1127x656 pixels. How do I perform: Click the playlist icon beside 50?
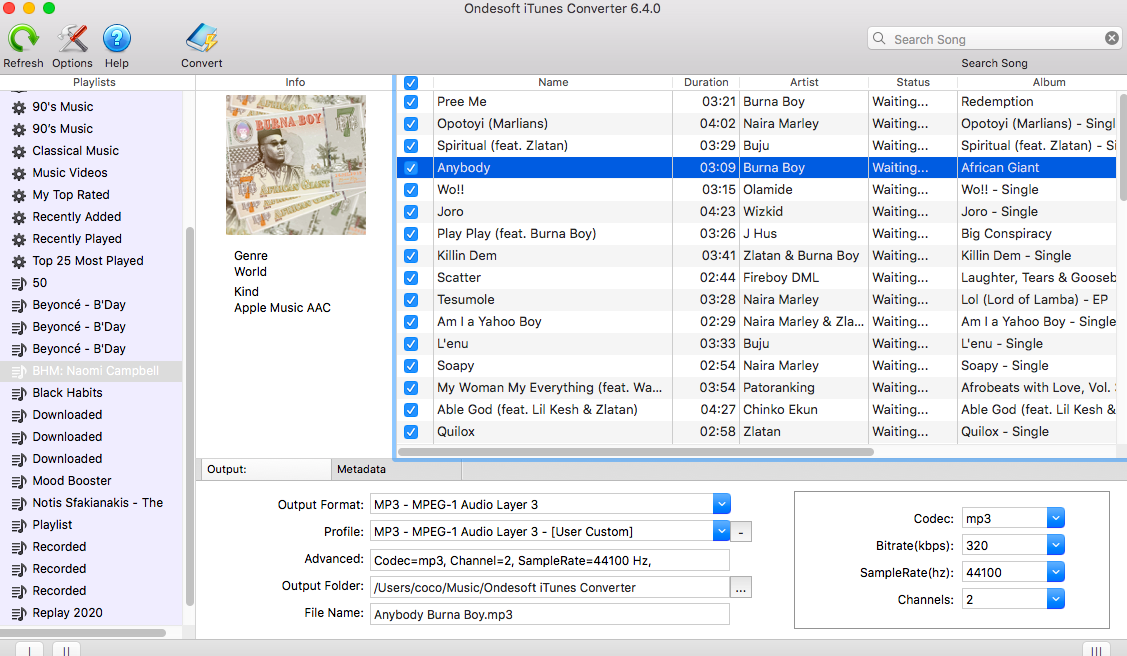[x=19, y=283]
